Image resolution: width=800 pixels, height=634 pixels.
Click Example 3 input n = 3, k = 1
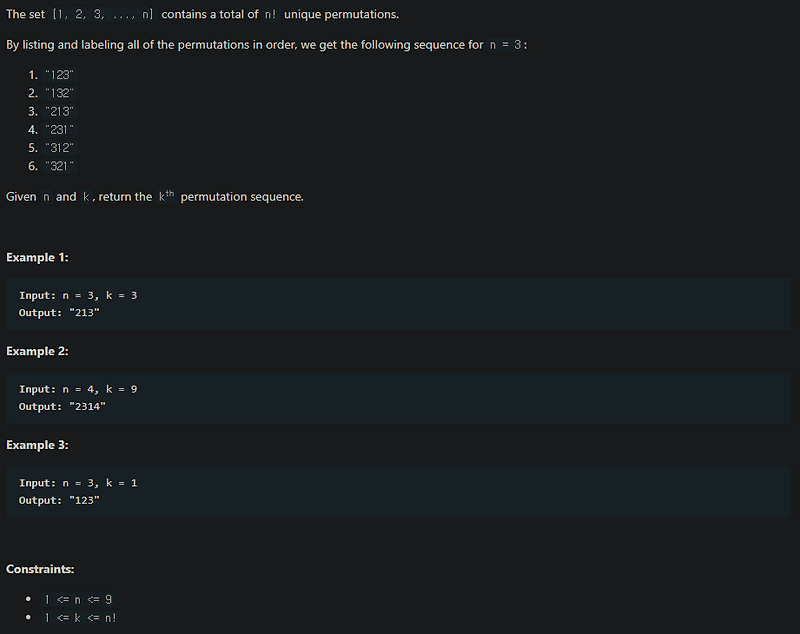point(78,483)
